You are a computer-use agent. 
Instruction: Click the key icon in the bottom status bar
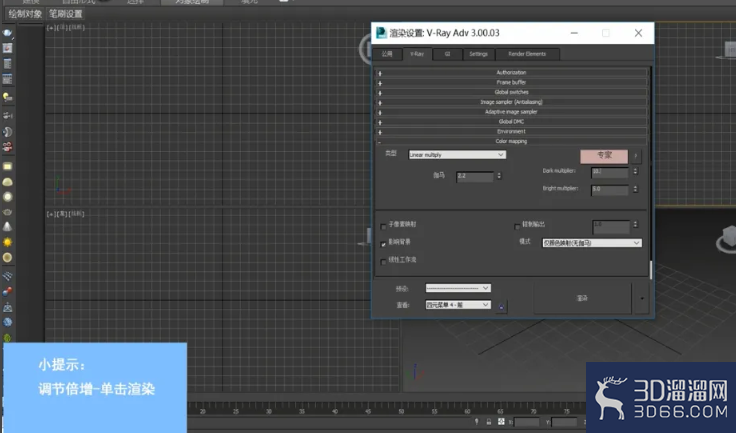476,422
